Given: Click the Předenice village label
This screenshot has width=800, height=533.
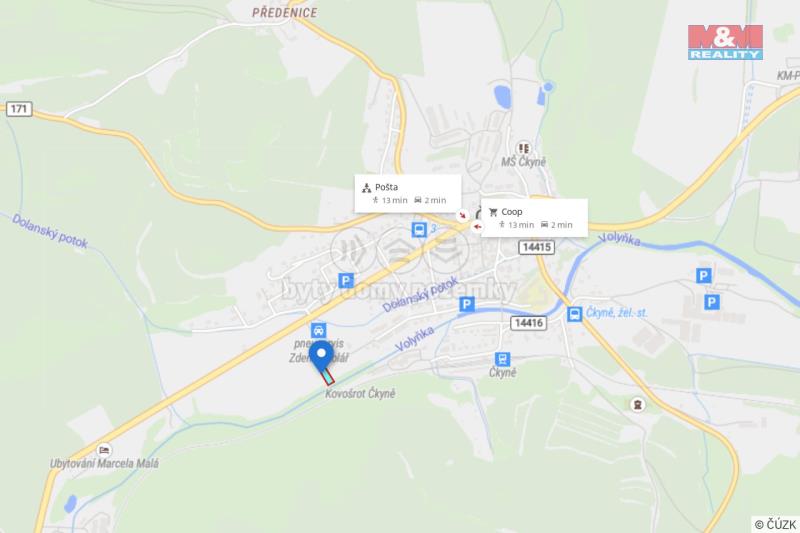Looking at the screenshot, I should pos(285,13).
